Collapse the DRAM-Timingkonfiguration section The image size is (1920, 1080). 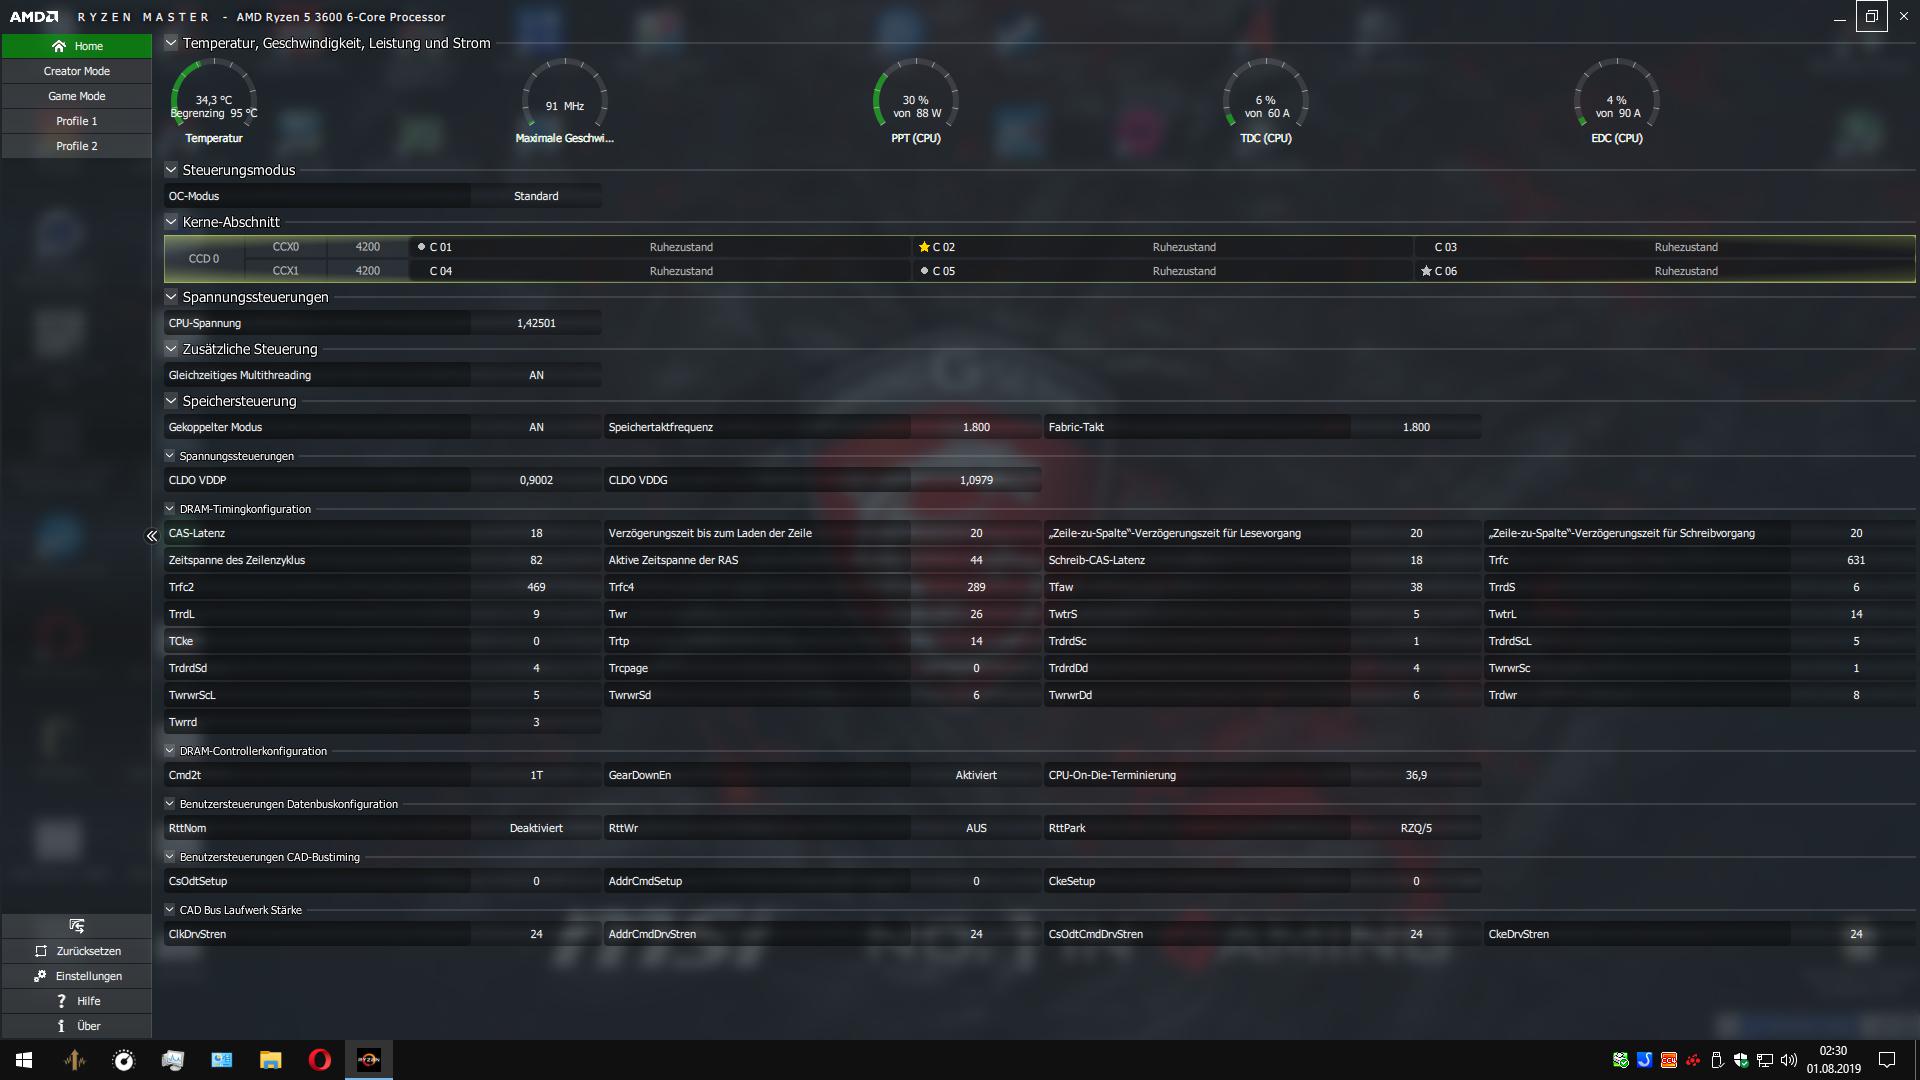[x=170, y=509]
